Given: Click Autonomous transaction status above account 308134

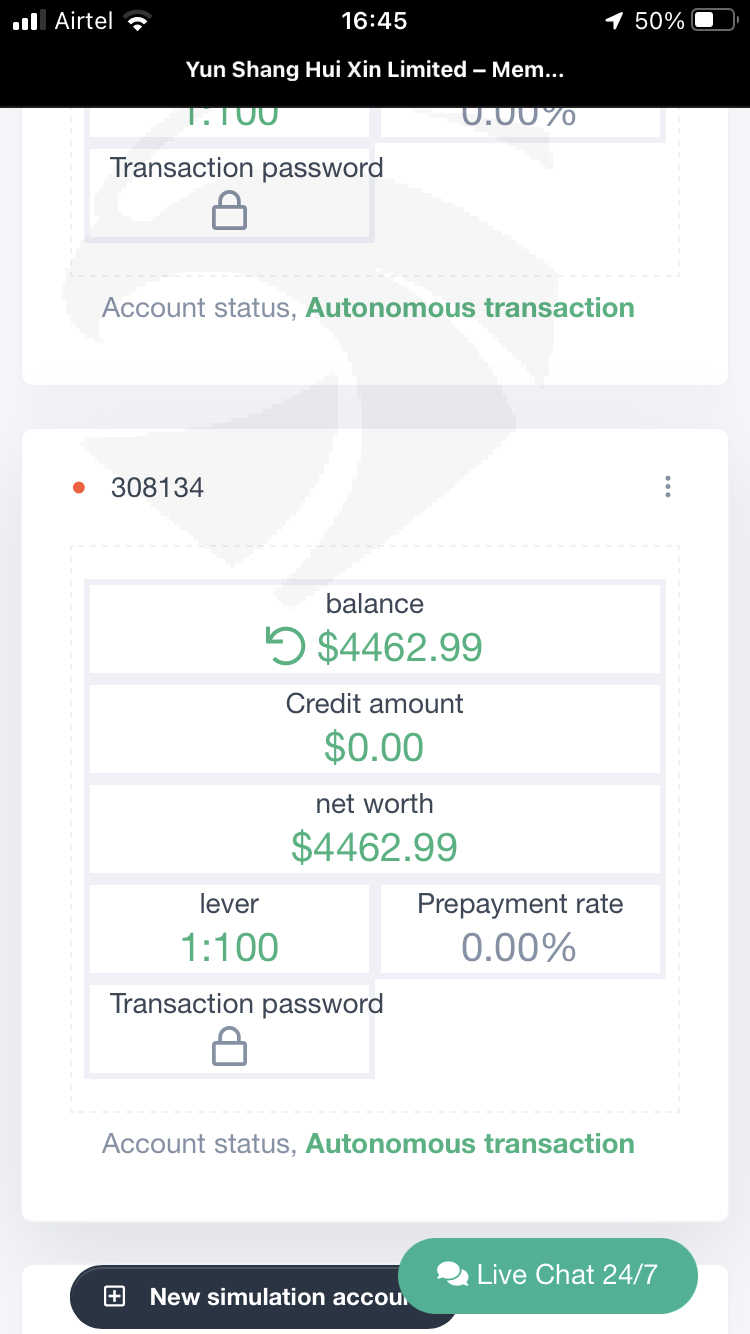Looking at the screenshot, I should [x=469, y=307].
